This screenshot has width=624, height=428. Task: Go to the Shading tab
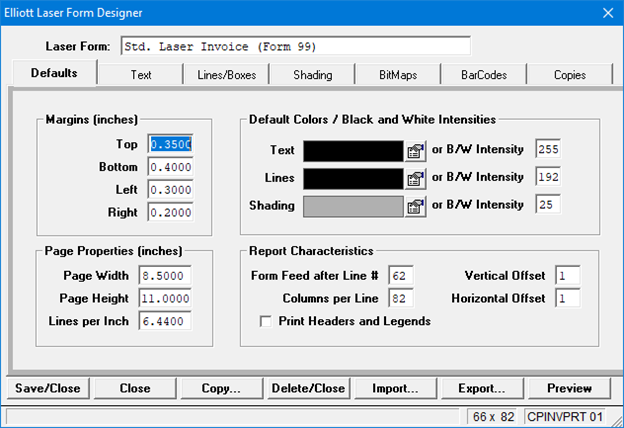[x=312, y=75]
